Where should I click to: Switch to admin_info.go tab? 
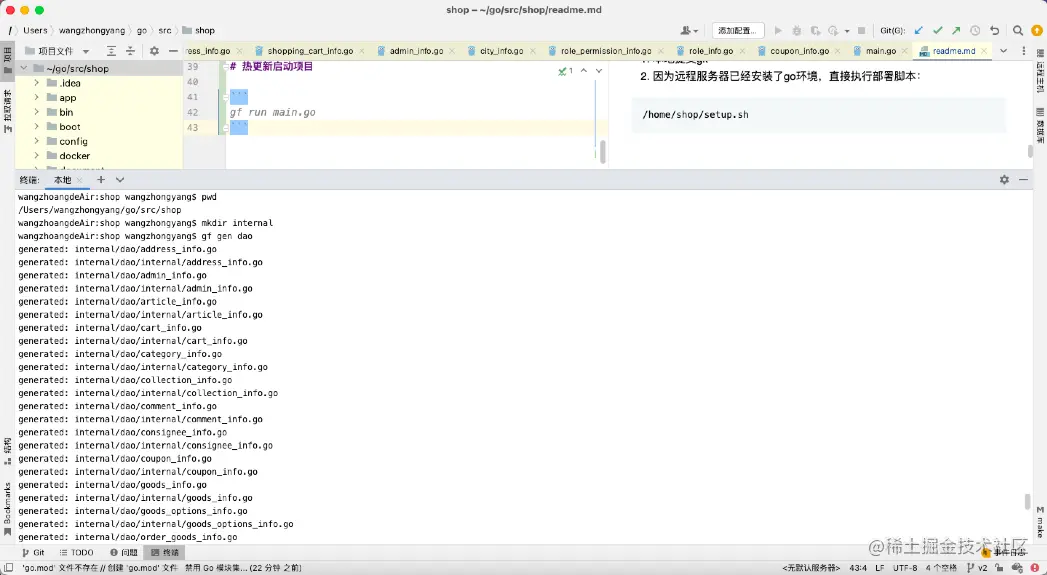click(x=417, y=51)
